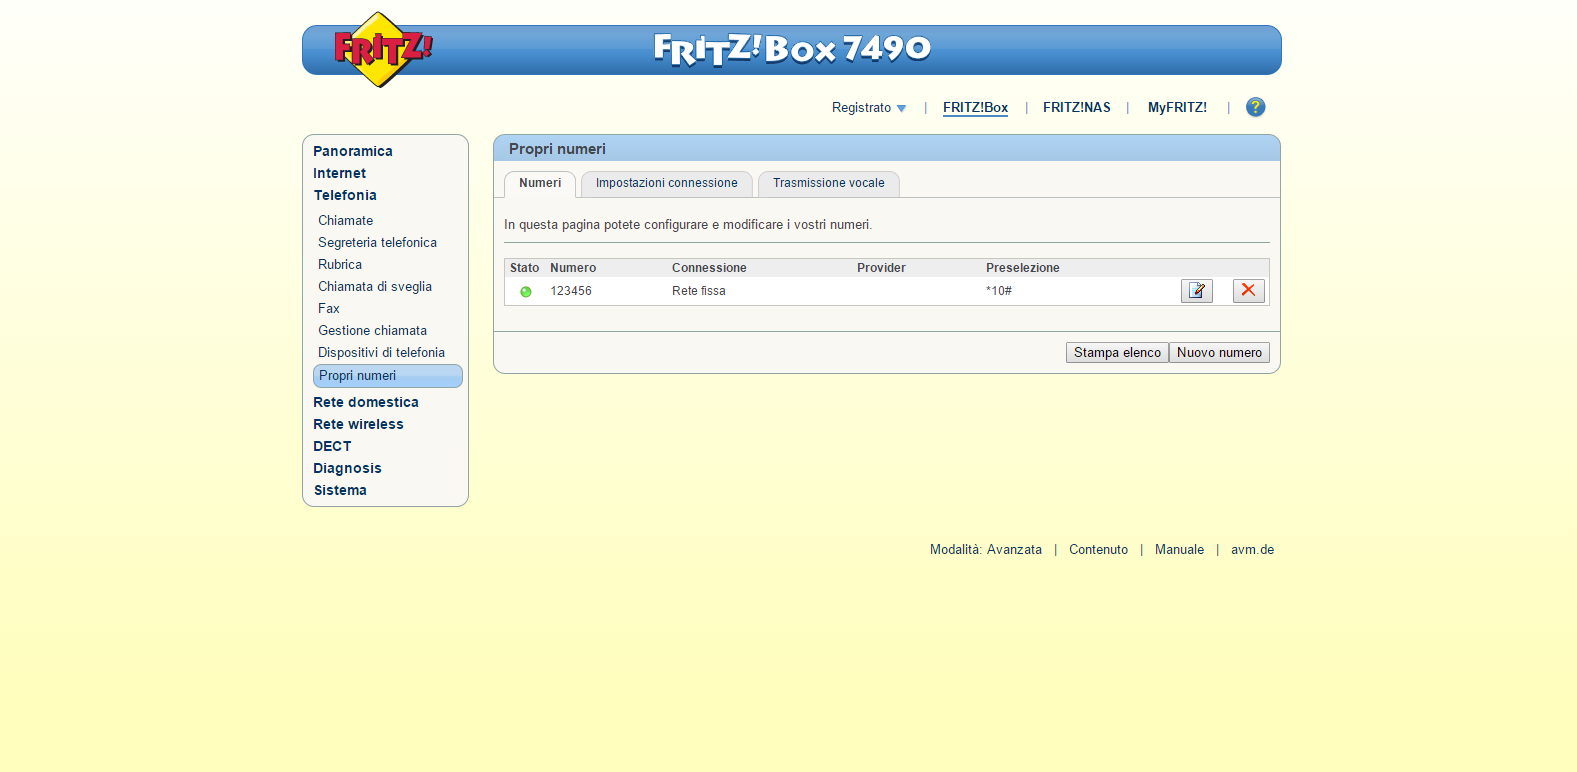The image size is (1577, 772).
Task: Select the Numeri tab
Action: click(x=540, y=184)
